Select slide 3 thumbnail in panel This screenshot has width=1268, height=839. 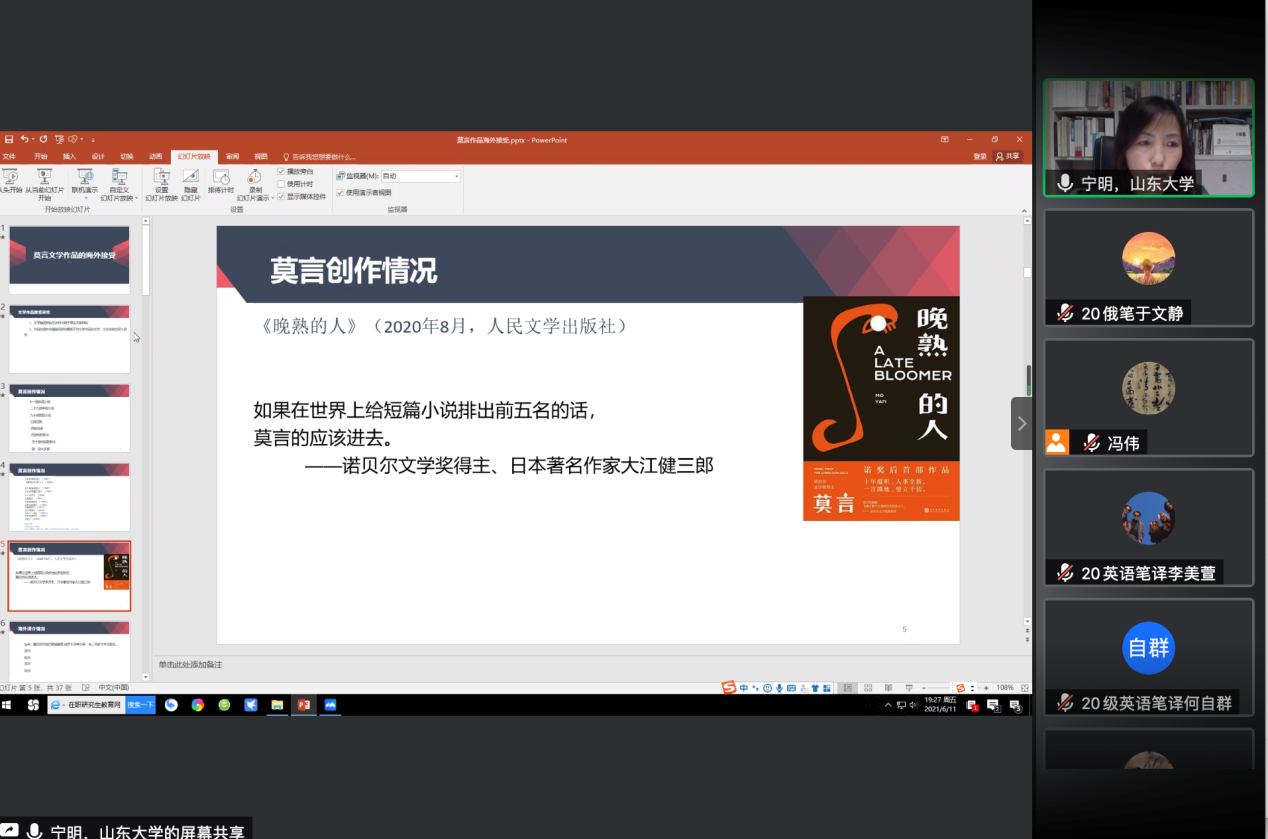pos(69,417)
